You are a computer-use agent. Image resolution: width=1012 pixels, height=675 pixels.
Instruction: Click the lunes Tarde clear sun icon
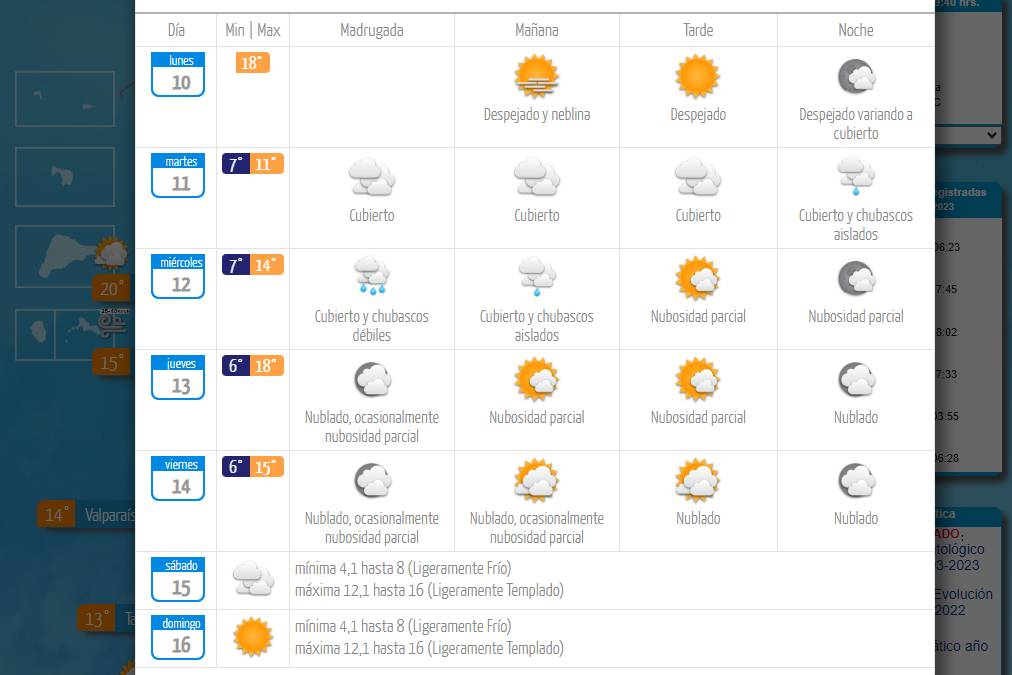[698, 77]
